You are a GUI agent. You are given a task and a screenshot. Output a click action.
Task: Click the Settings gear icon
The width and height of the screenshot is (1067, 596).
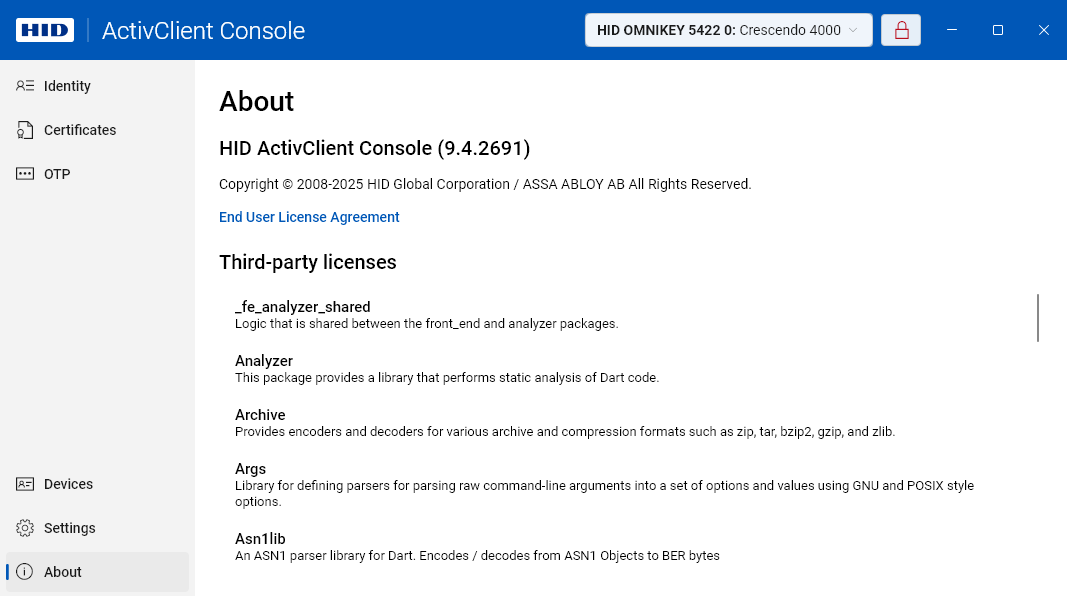[26, 528]
